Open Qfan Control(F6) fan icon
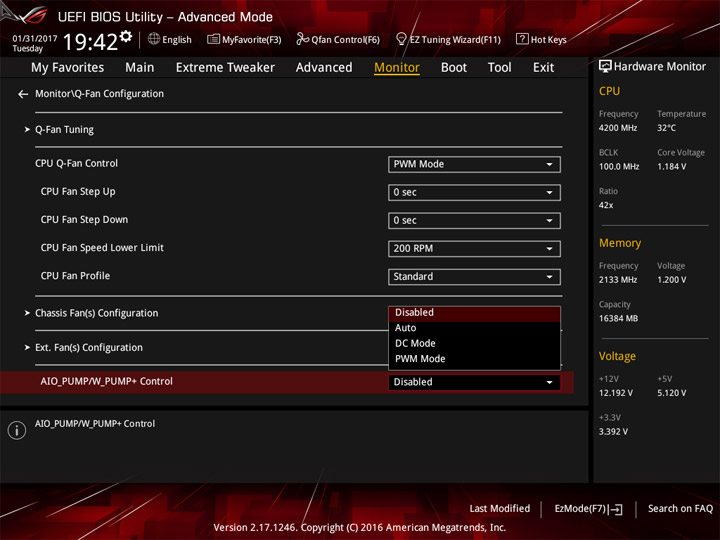The height and width of the screenshot is (540, 720). pos(302,39)
